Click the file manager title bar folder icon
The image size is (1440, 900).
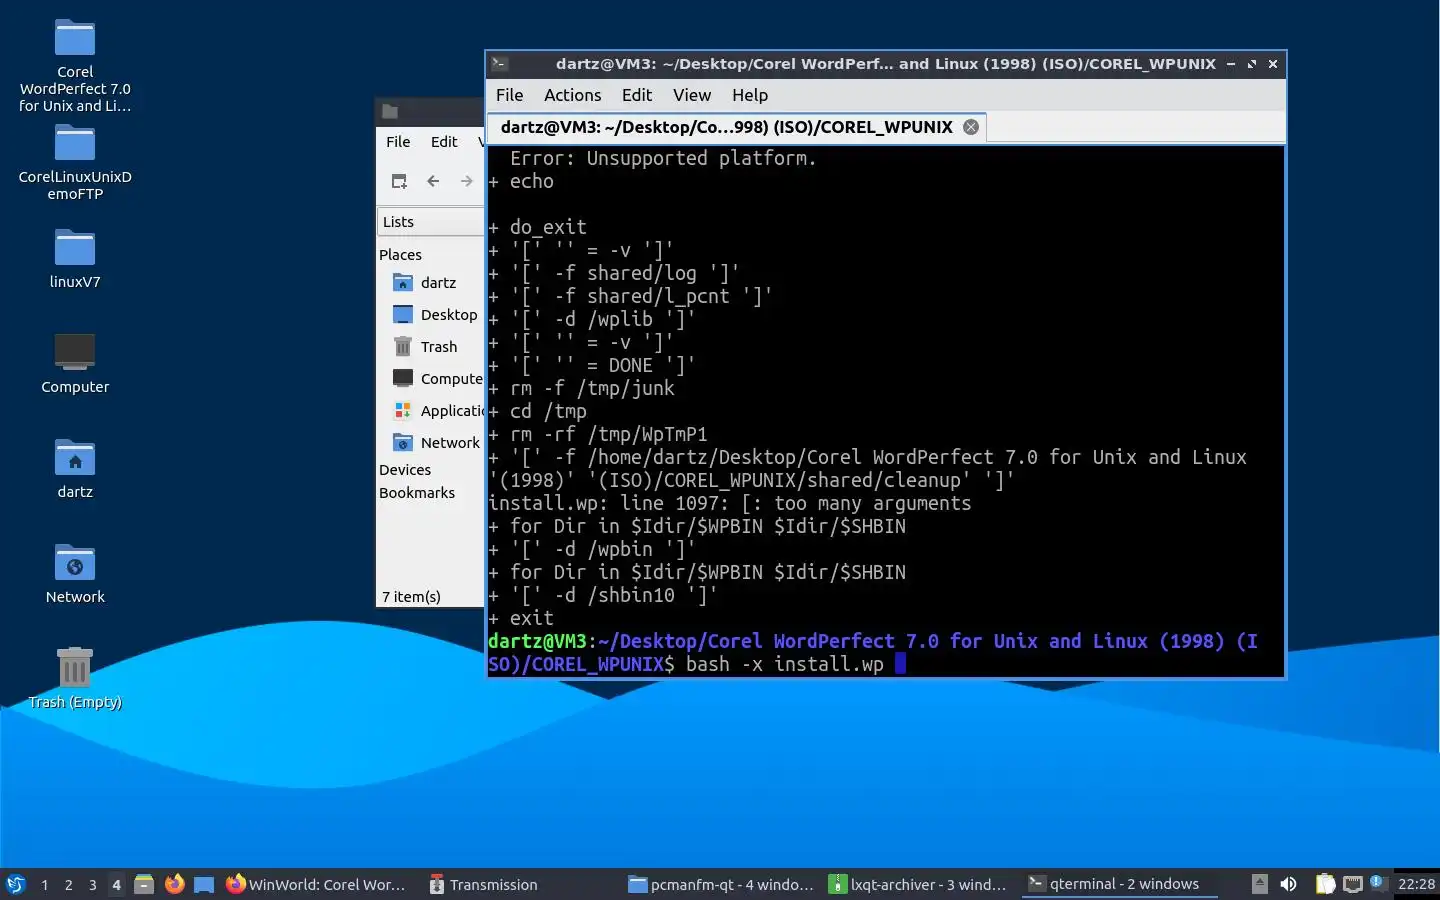(x=390, y=112)
